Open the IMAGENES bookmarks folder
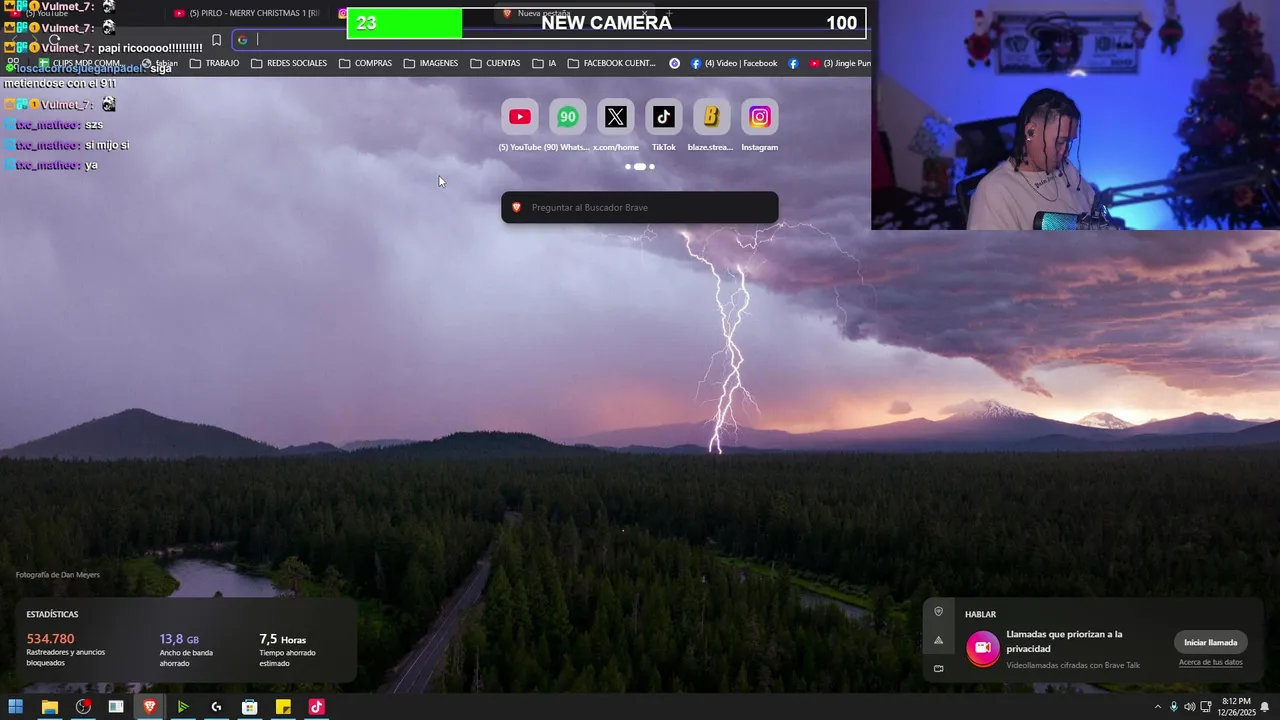The width and height of the screenshot is (1280, 720). (431, 63)
